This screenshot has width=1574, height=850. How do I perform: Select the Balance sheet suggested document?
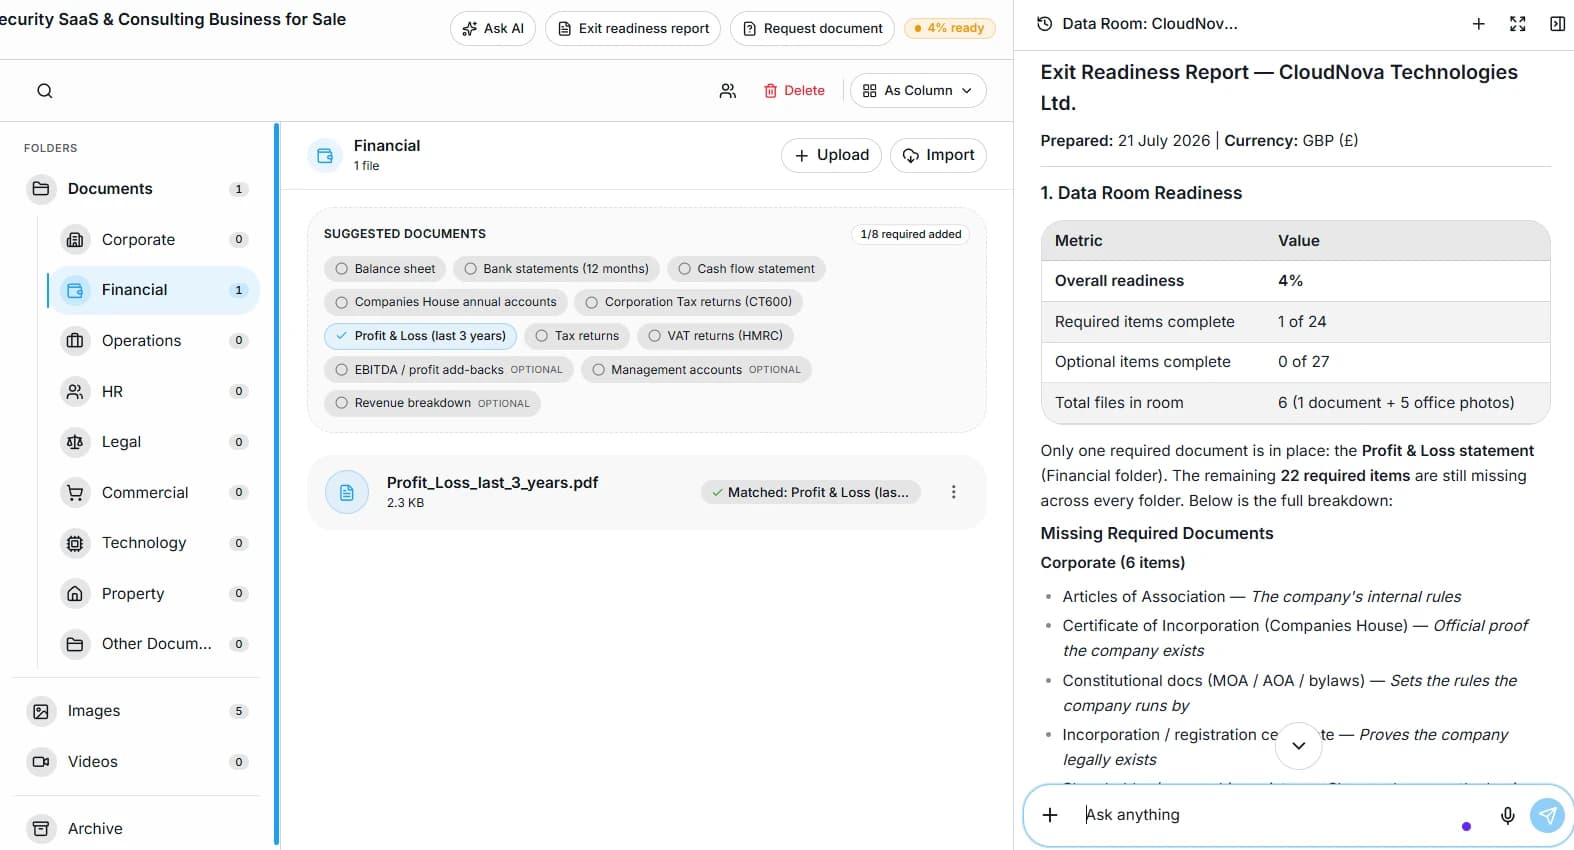point(385,269)
